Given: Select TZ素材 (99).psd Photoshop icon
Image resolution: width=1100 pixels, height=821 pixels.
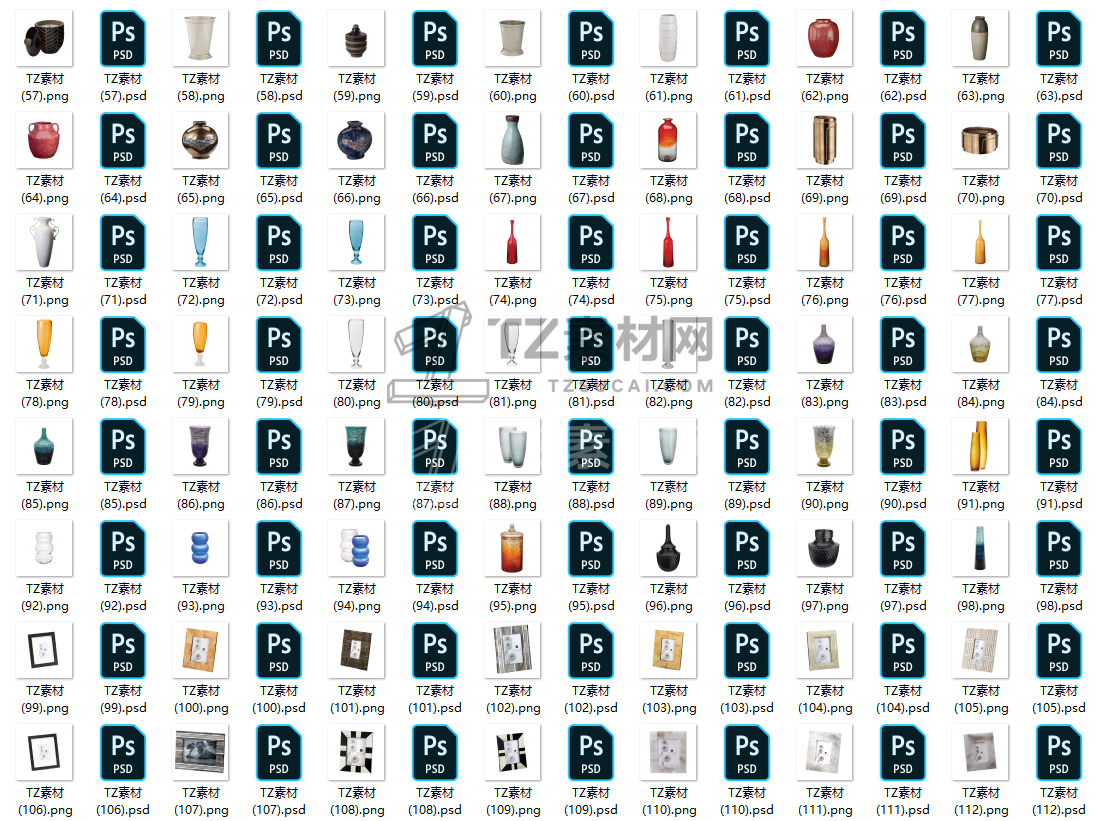Looking at the screenshot, I should 123,650.
